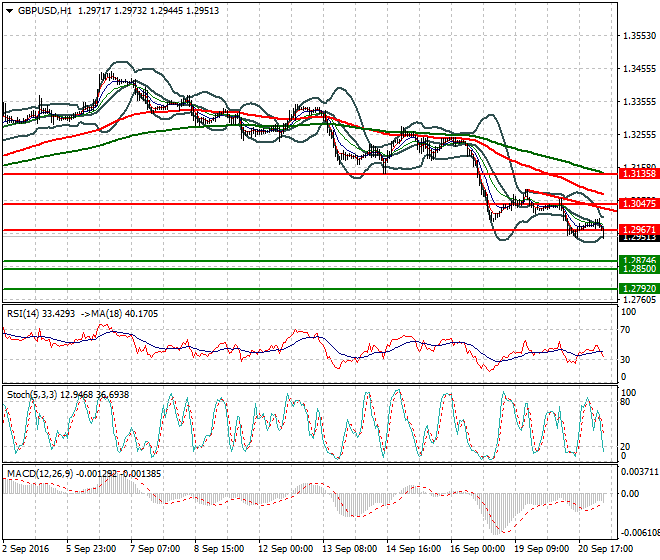
Task: Select the green 1.27920 price level label
Action: (x=639, y=288)
